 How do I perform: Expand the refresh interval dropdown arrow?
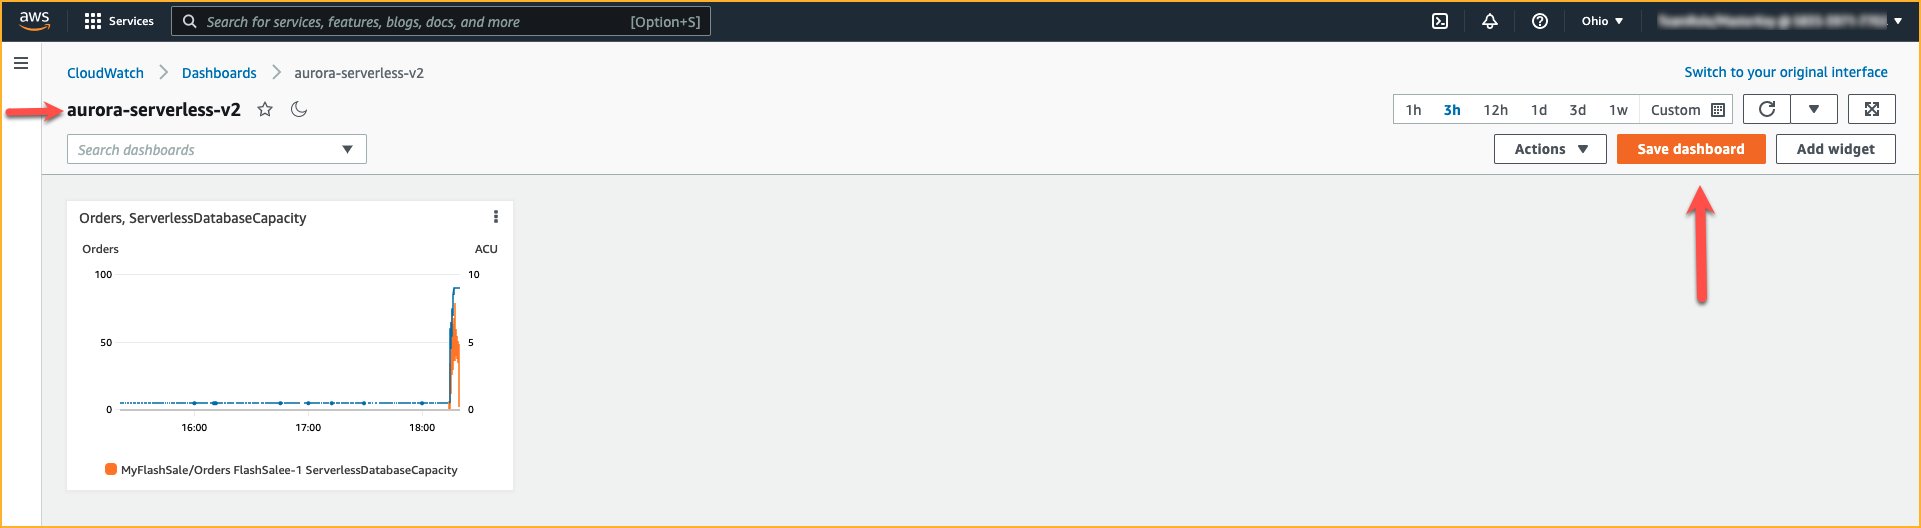pyautogui.click(x=1813, y=109)
